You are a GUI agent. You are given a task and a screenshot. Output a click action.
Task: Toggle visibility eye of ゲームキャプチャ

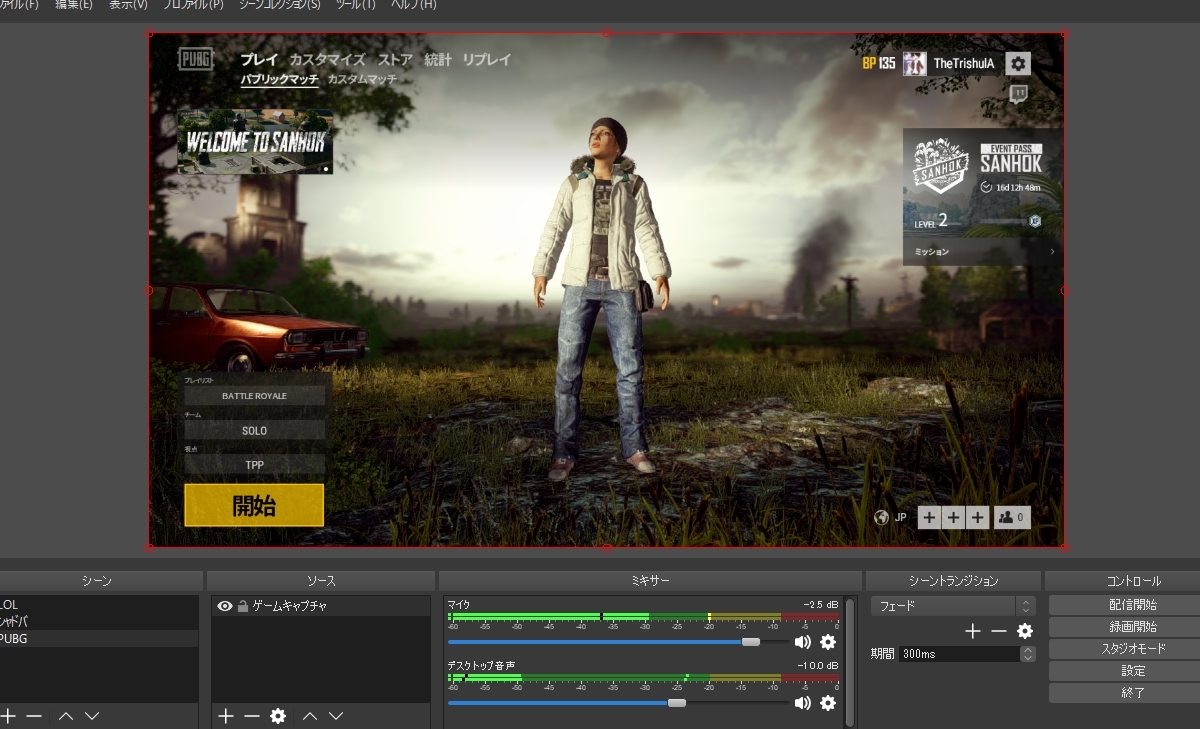point(225,606)
